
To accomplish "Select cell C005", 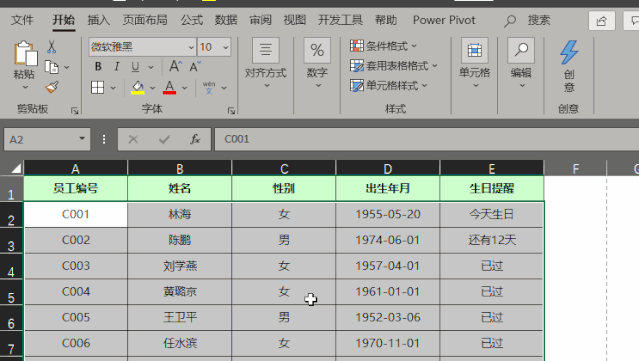I will click(x=76, y=317).
